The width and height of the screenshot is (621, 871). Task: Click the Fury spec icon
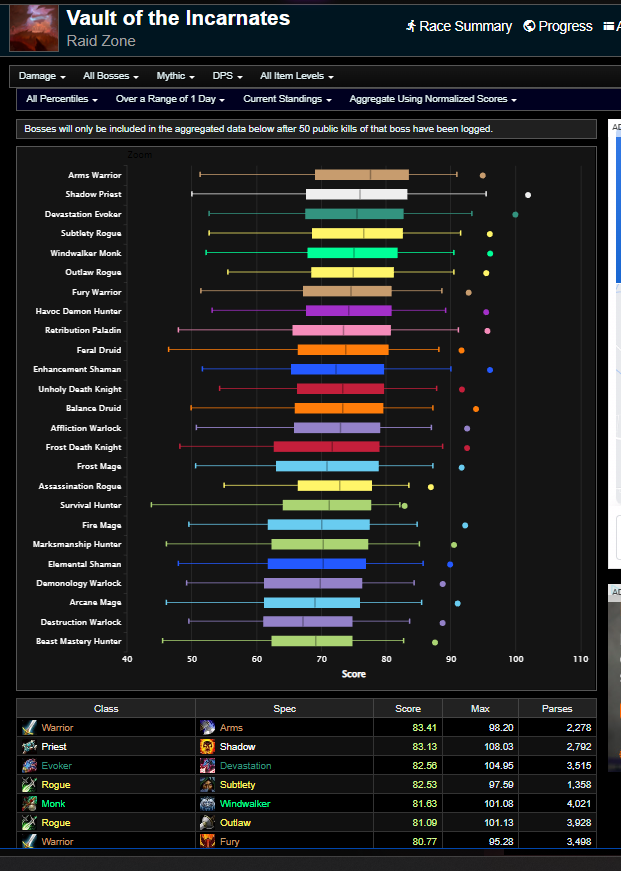click(x=207, y=840)
